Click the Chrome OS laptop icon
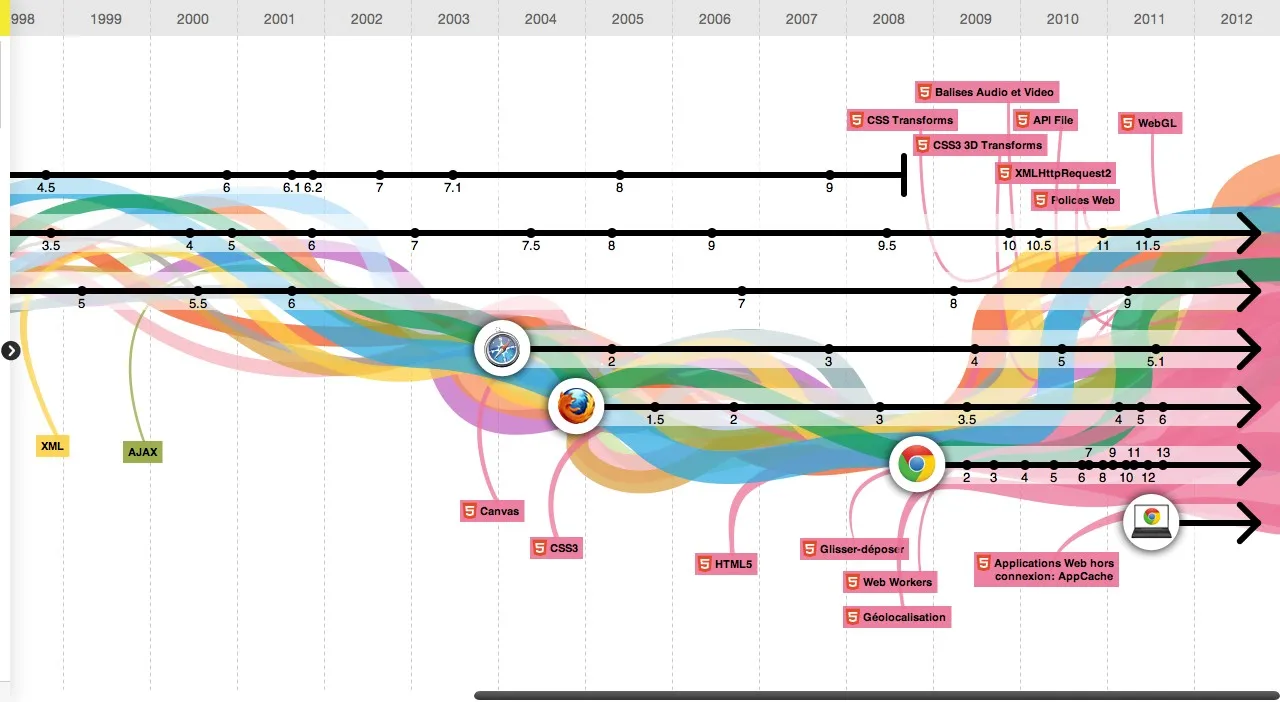 click(x=1151, y=521)
